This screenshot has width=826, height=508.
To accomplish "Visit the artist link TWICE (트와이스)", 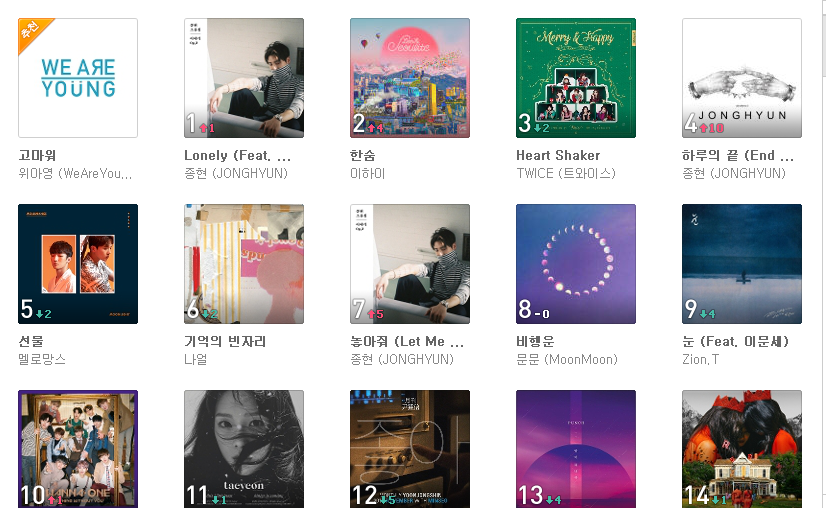I will (x=566, y=173).
